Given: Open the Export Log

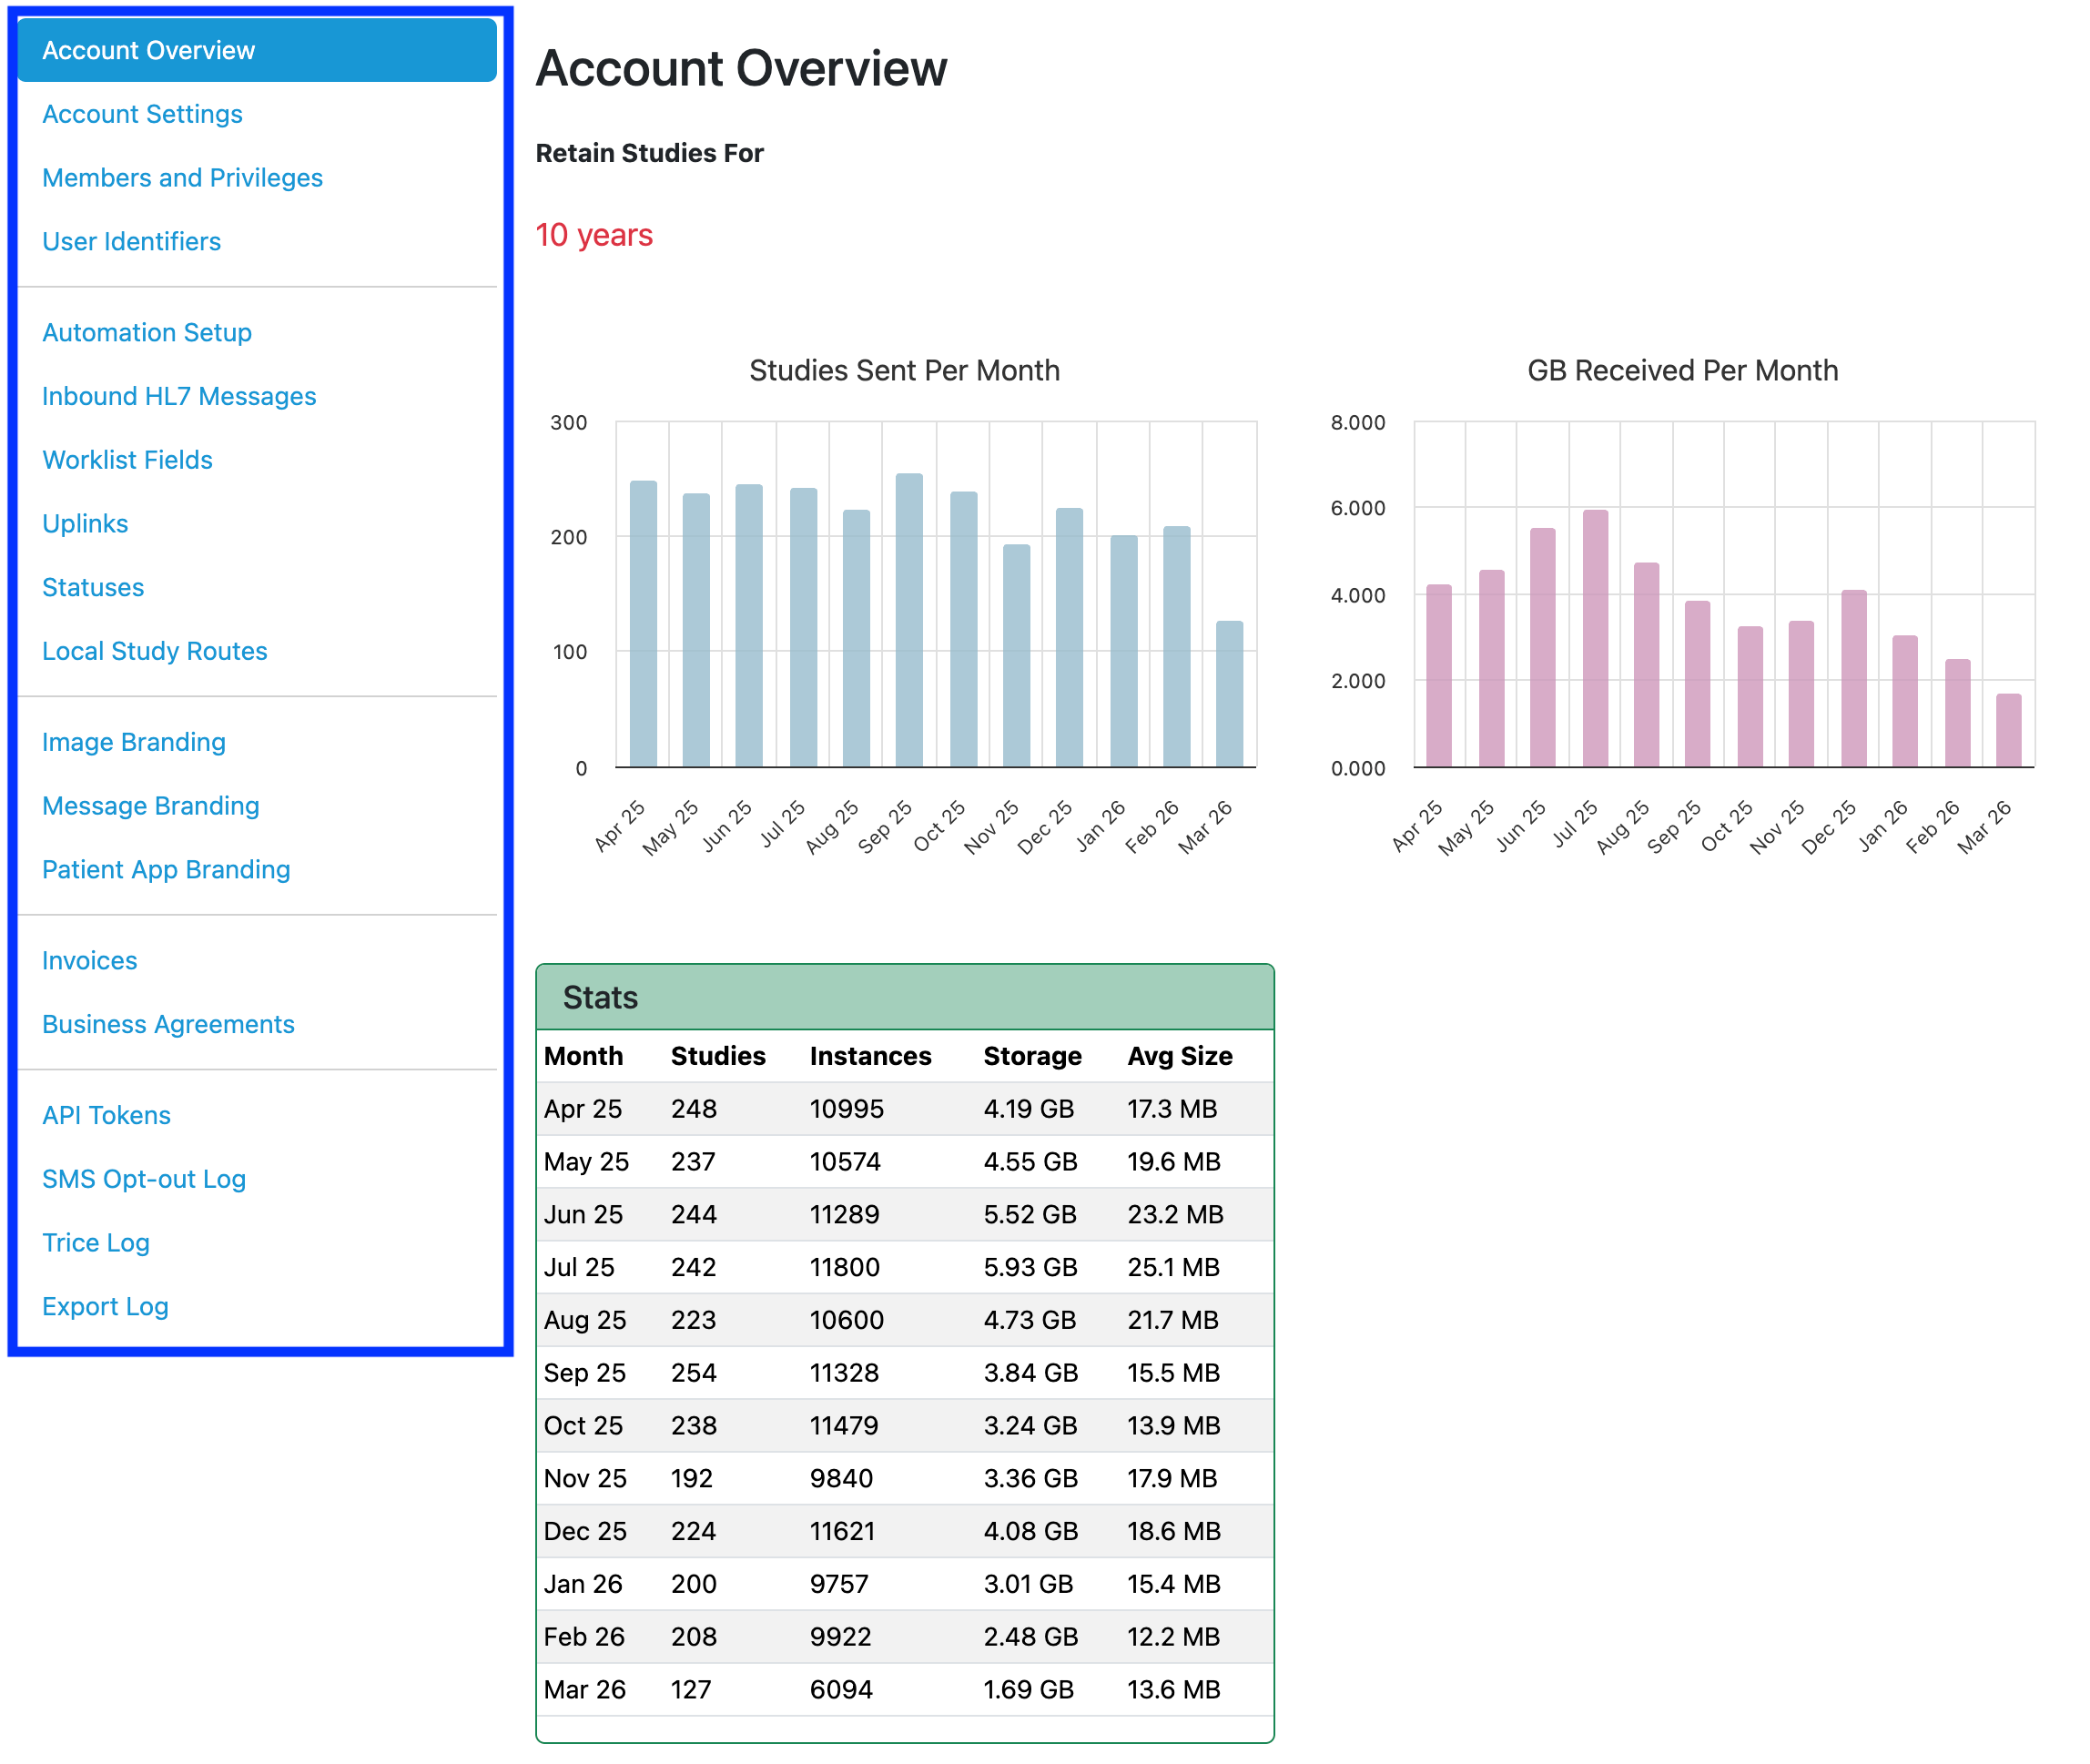Looking at the screenshot, I should click(105, 1306).
